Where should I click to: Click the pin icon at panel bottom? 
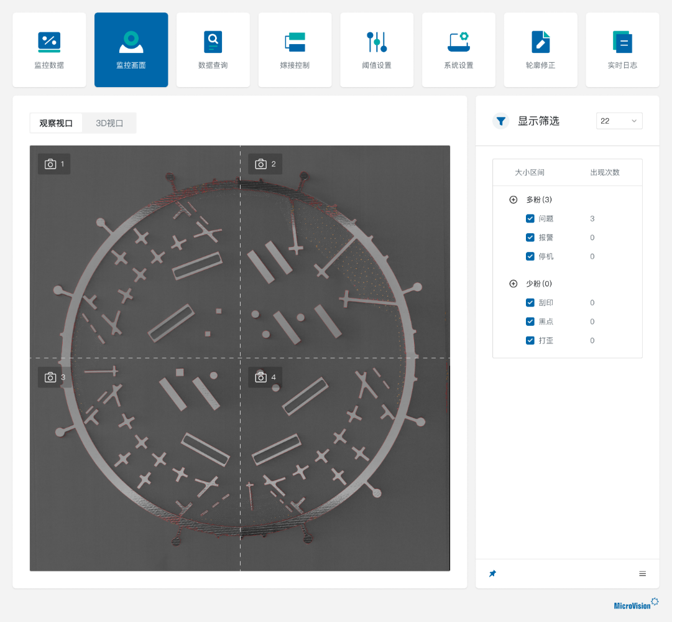click(492, 574)
